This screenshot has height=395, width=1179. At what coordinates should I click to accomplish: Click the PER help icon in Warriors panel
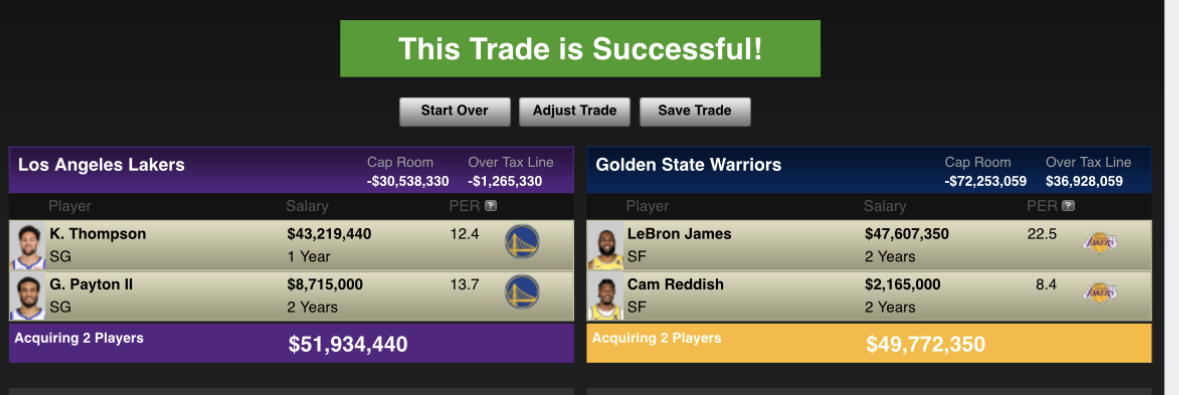(1068, 205)
